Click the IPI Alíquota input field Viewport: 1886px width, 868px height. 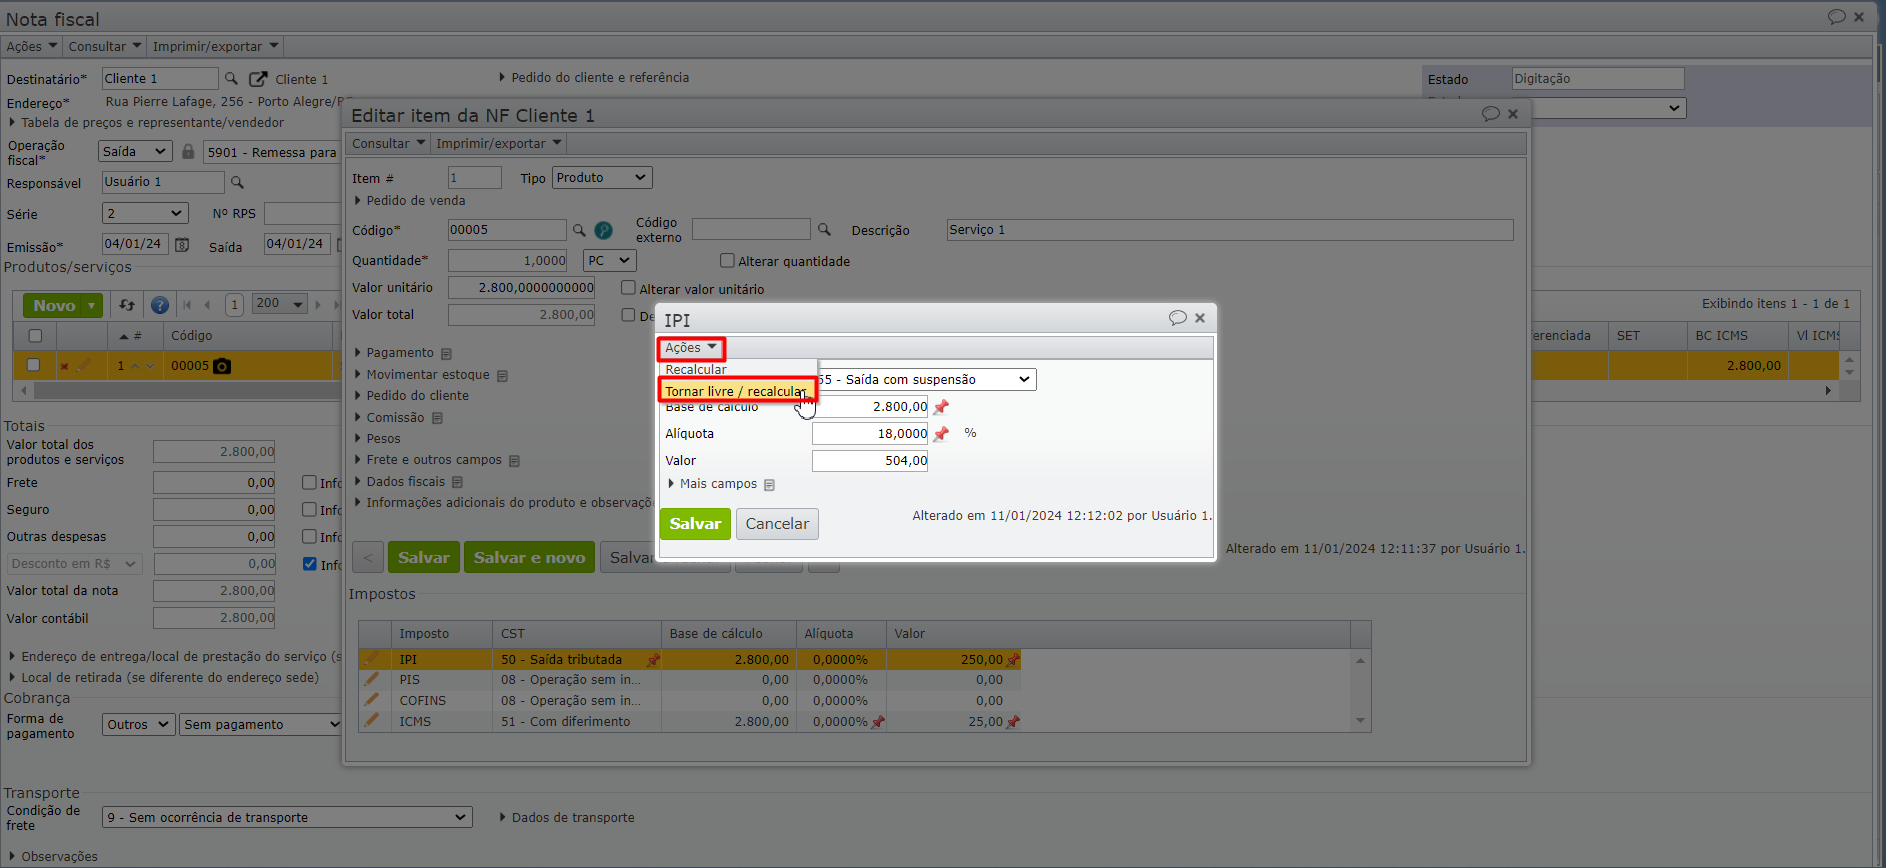coord(870,434)
